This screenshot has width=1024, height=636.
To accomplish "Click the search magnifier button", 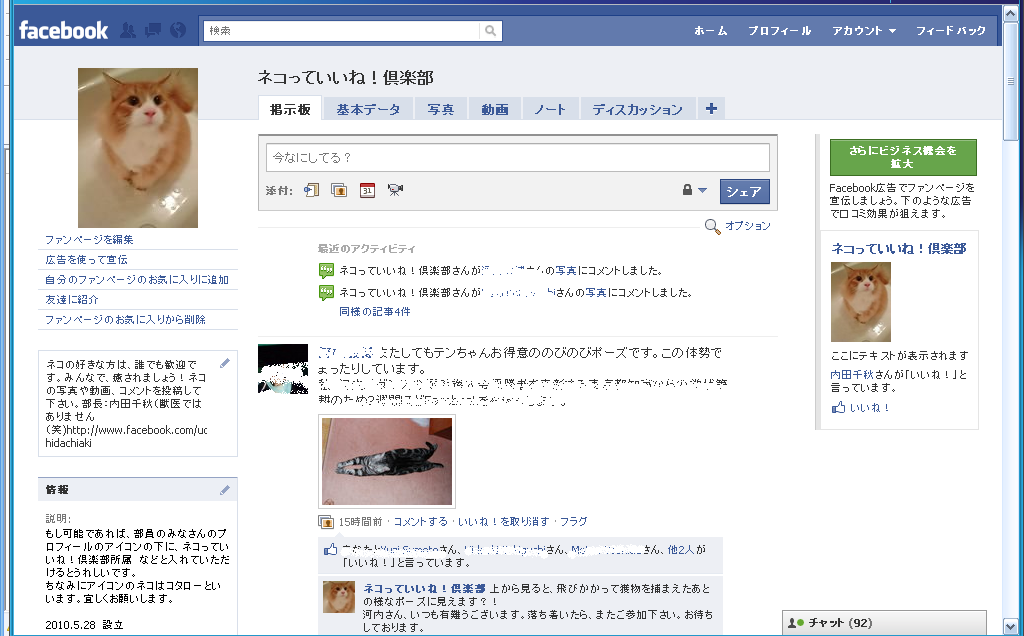I will (x=490, y=31).
